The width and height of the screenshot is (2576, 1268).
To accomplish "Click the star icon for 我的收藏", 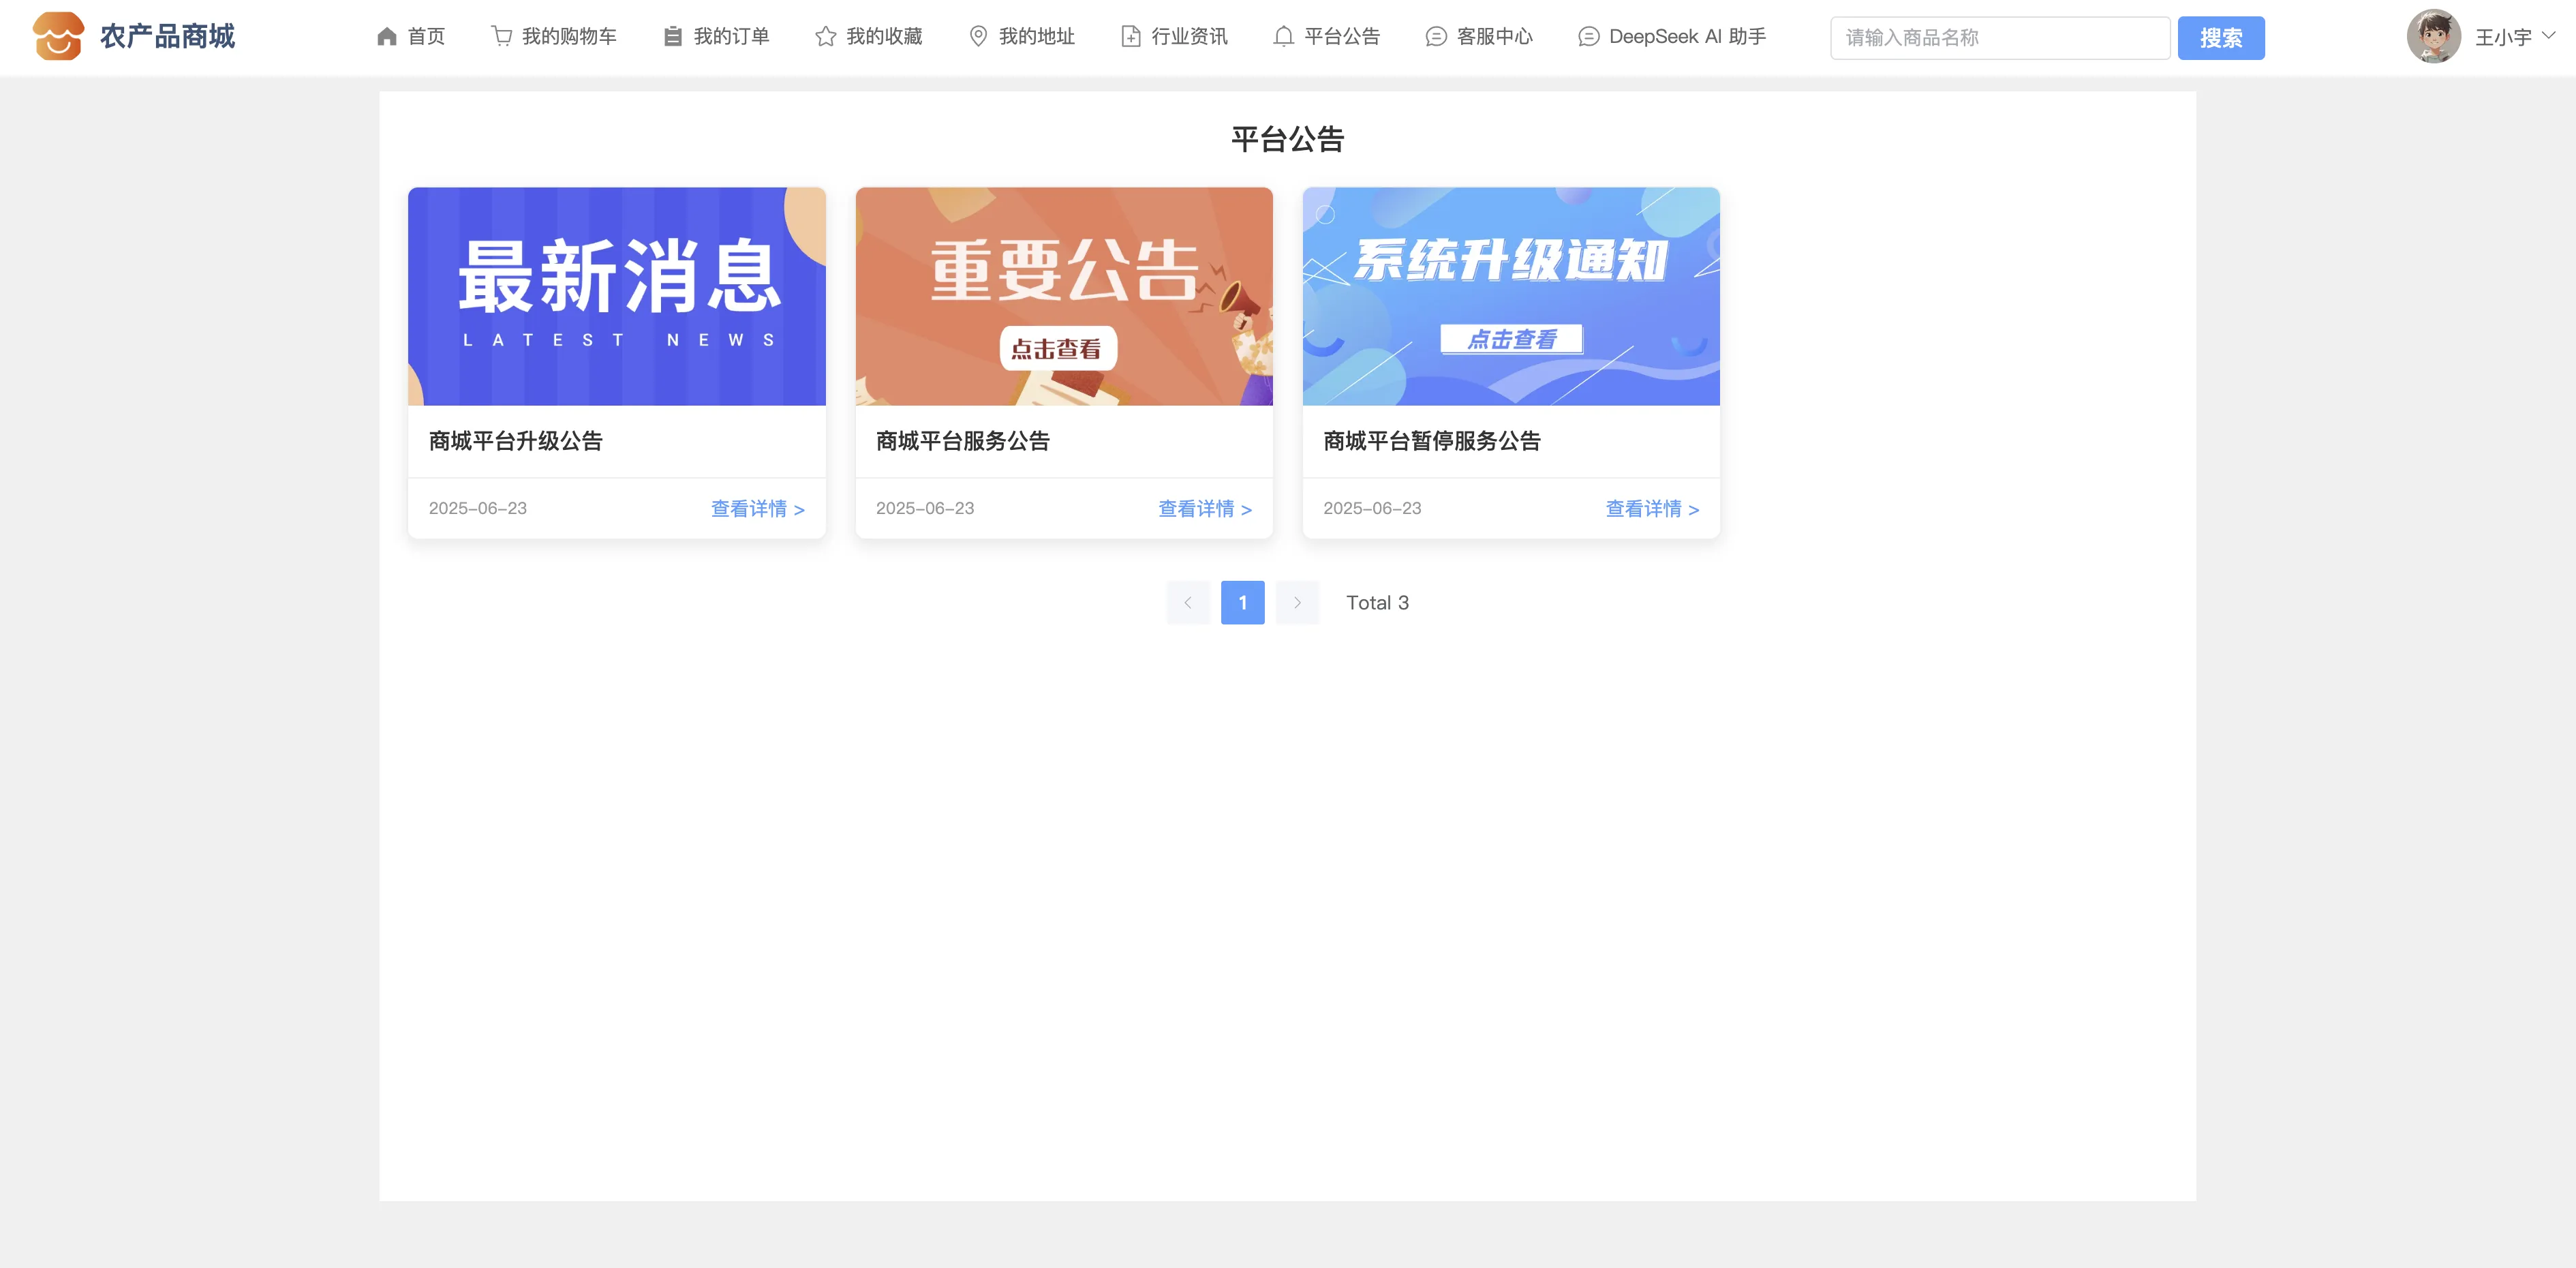I will [825, 37].
